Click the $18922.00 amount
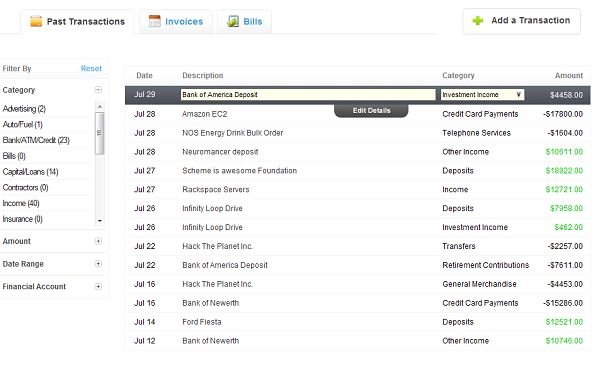The width and height of the screenshot is (604, 377). 564,171
